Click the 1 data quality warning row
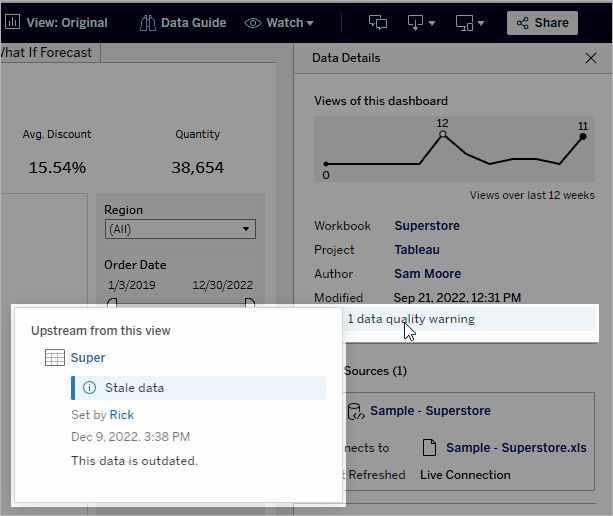This screenshot has height=516, width=613. [x=468, y=319]
